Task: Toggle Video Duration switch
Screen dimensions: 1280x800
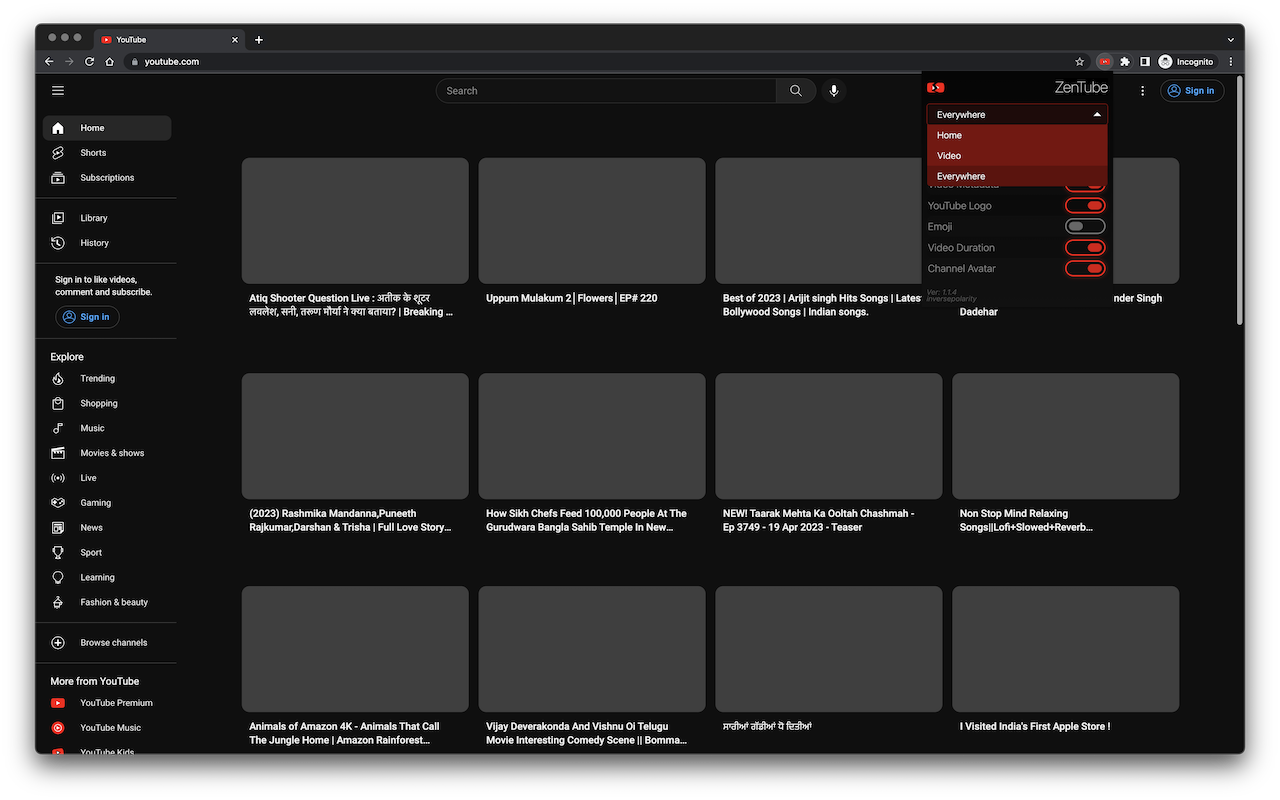Action: coord(1085,248)
